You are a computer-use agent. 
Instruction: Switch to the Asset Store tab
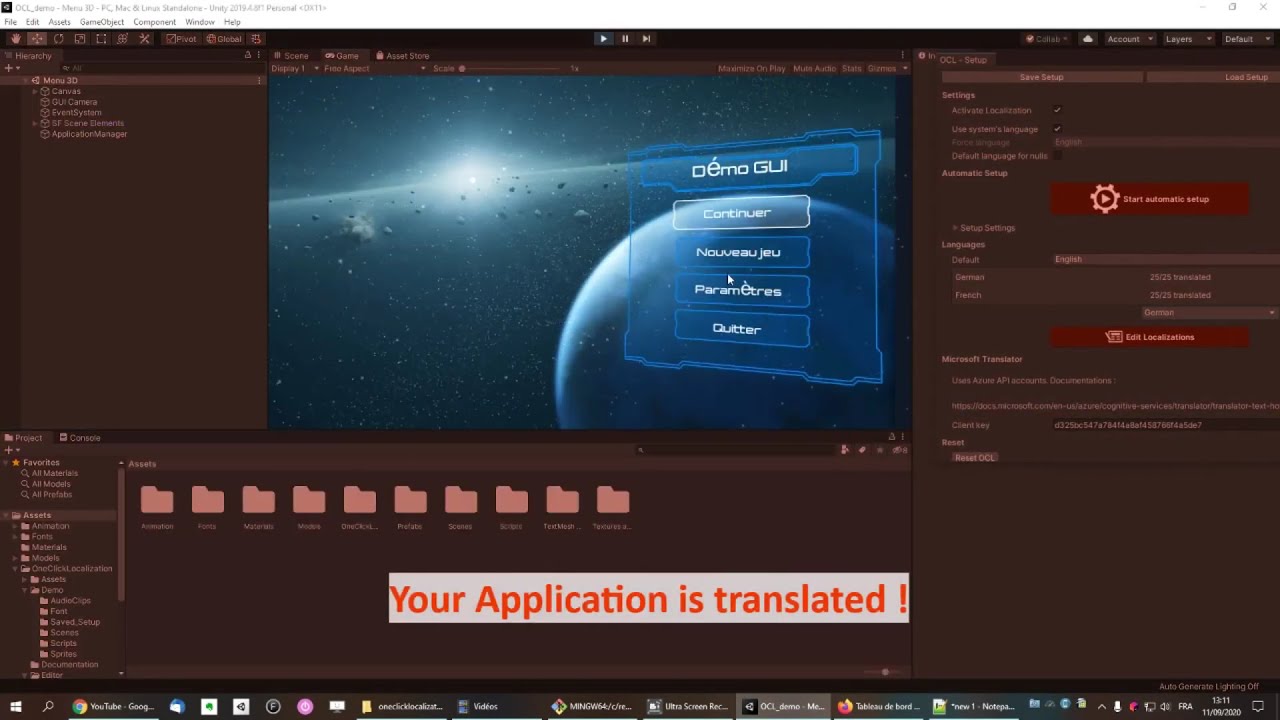402,56
